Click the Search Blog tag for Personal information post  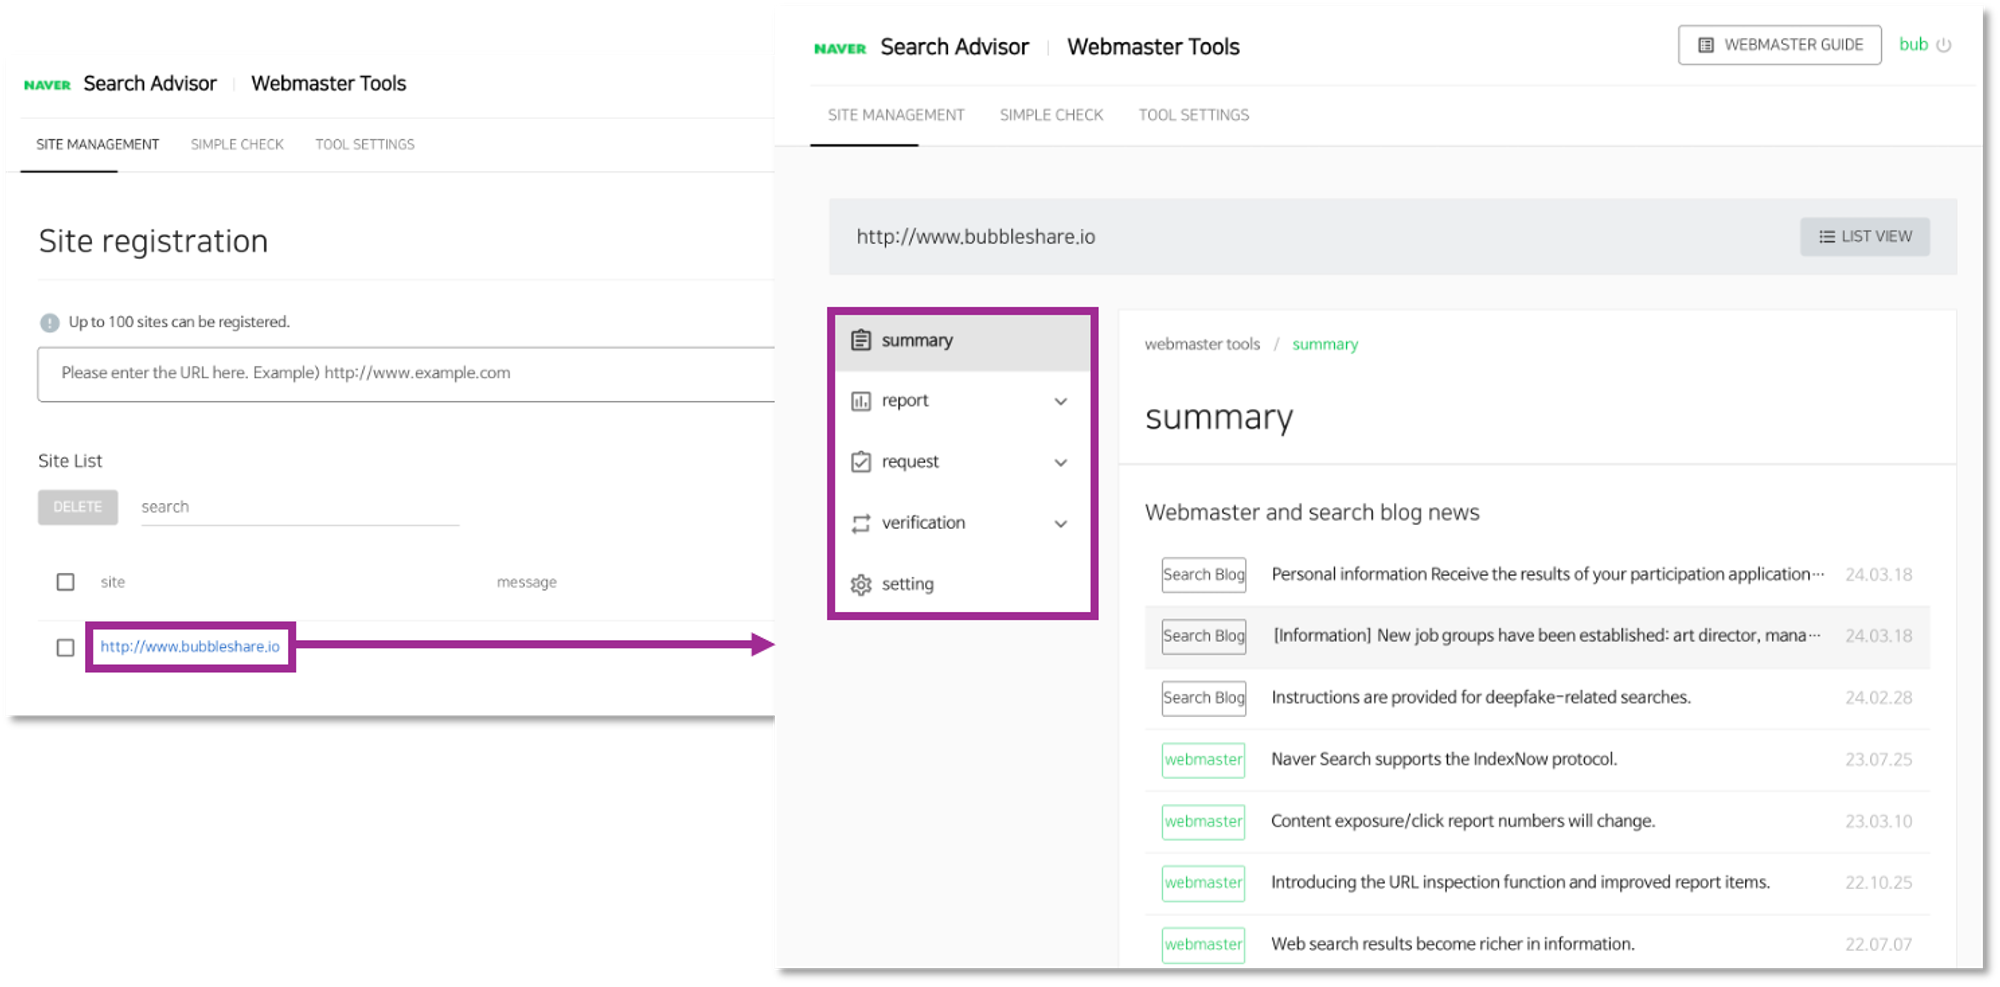(x=1203, y=574)
